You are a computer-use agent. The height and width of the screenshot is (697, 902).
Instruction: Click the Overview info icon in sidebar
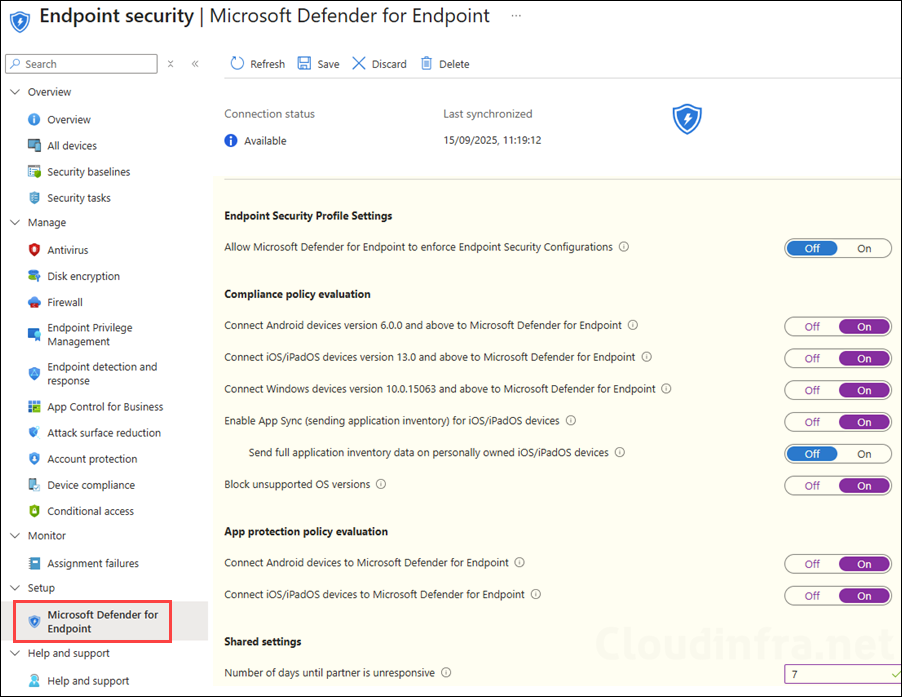35,119
